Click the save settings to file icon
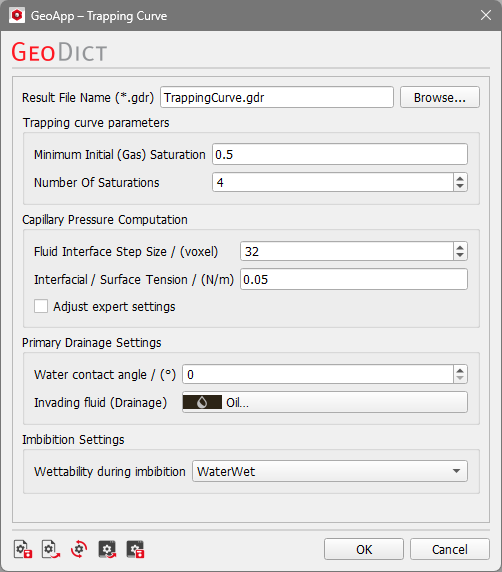 23,549
